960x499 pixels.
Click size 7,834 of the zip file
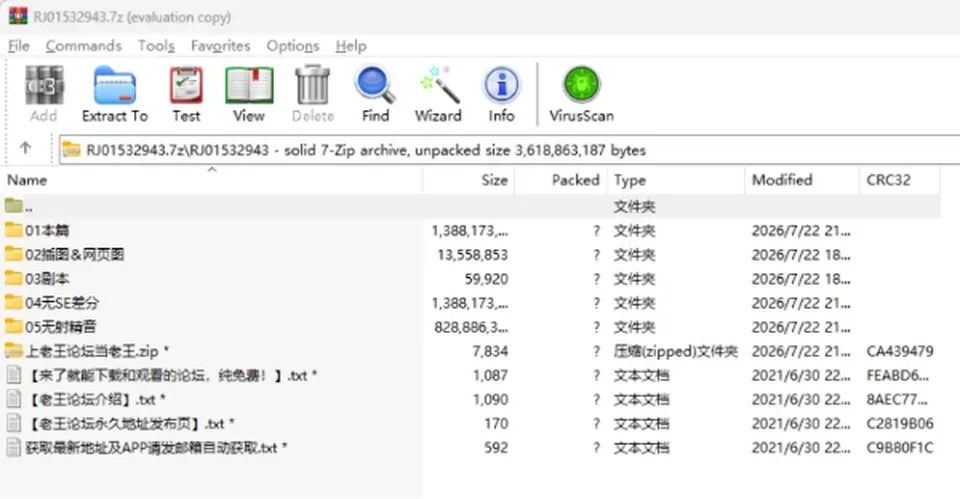click(490, 351)
